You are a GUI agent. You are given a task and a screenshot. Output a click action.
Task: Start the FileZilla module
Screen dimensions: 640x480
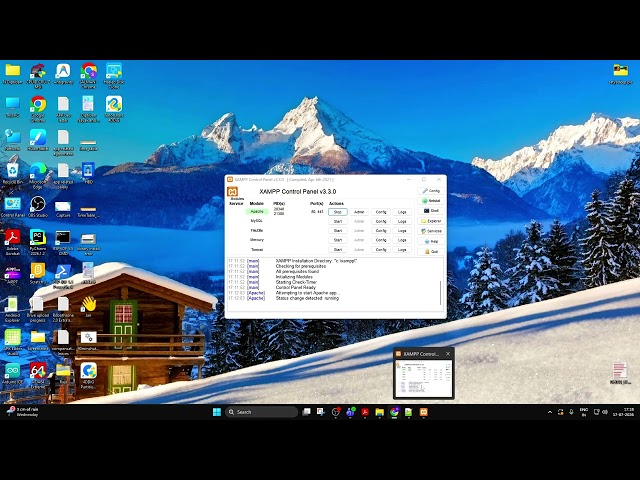coord(338,231)
